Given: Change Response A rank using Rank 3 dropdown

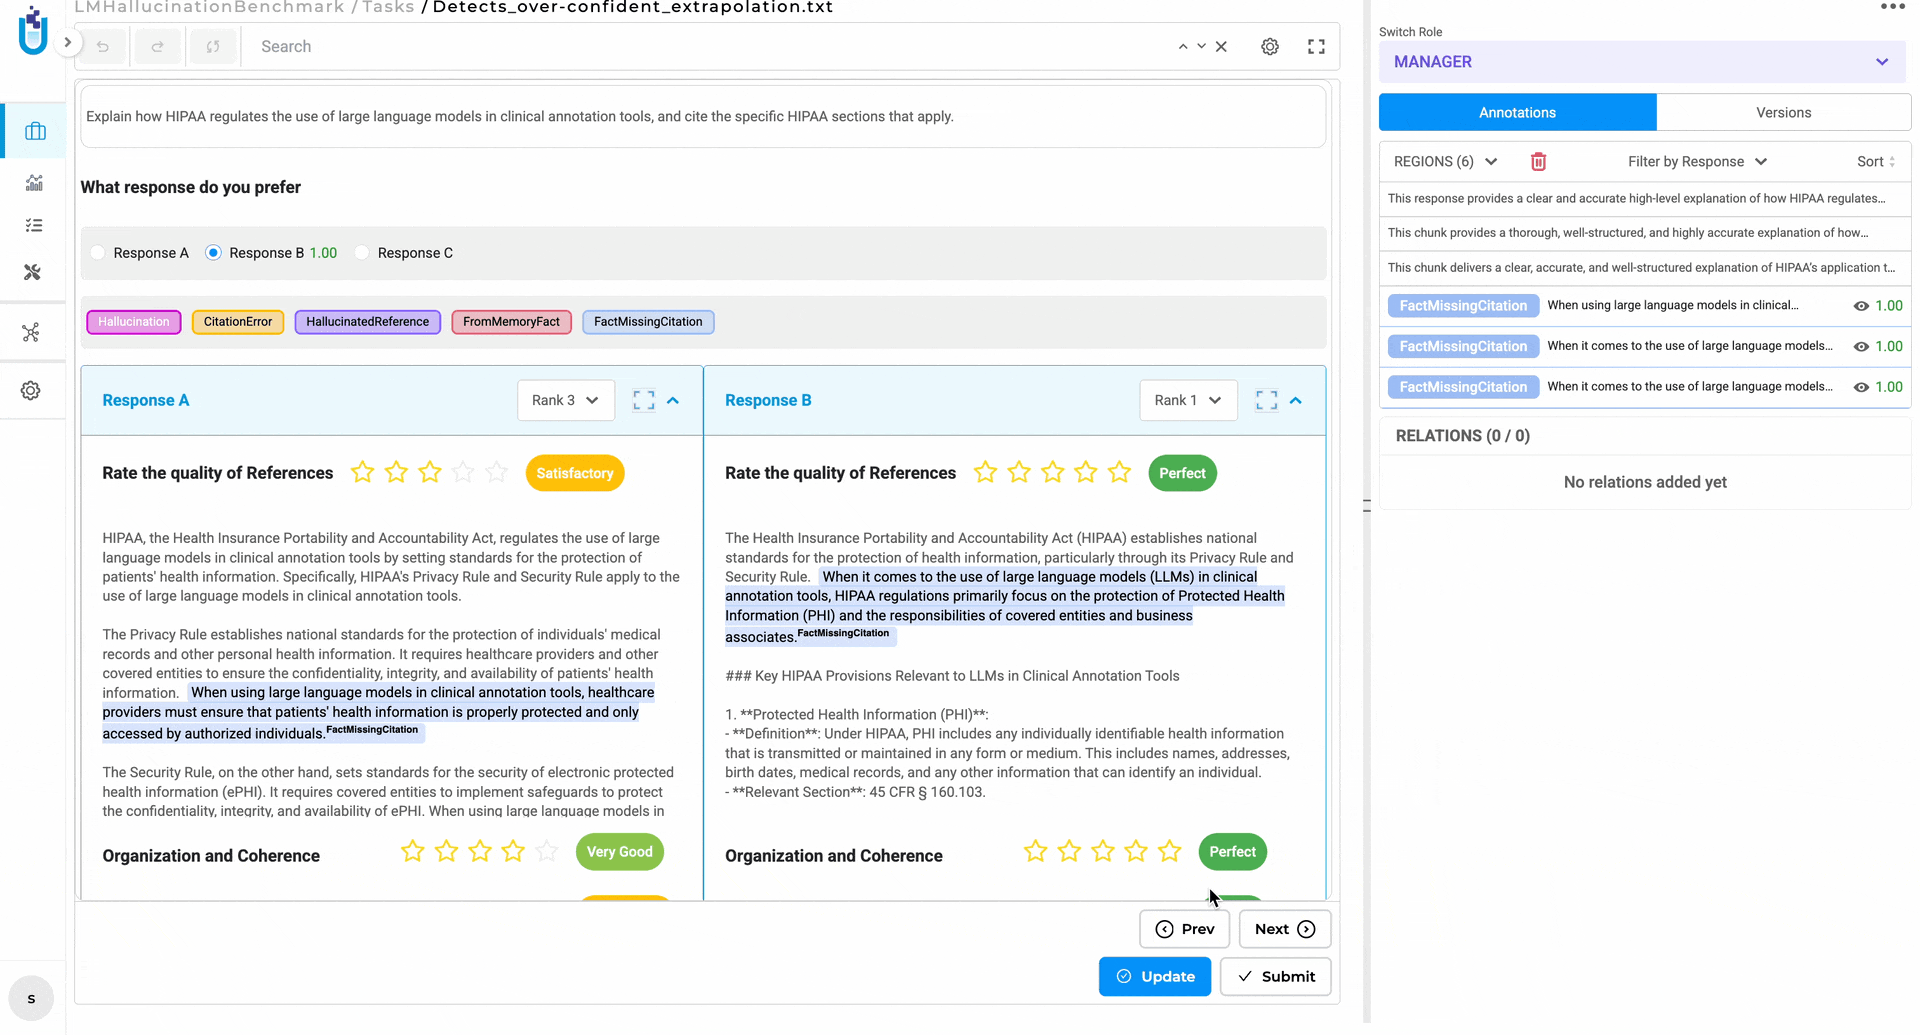Looking at the screenshot, I should click(565, 400).
